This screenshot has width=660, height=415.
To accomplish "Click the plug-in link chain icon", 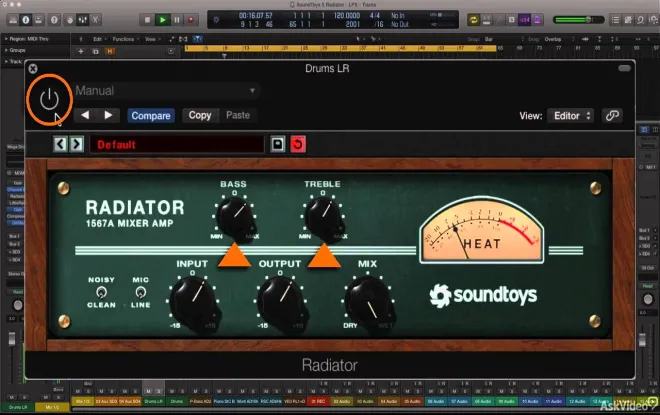I will coord(612,116).
